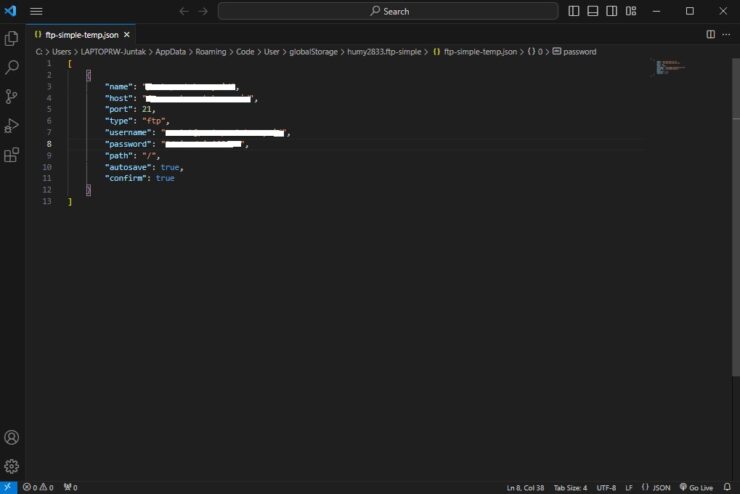Click the "autosave" key text

(128, 167)
